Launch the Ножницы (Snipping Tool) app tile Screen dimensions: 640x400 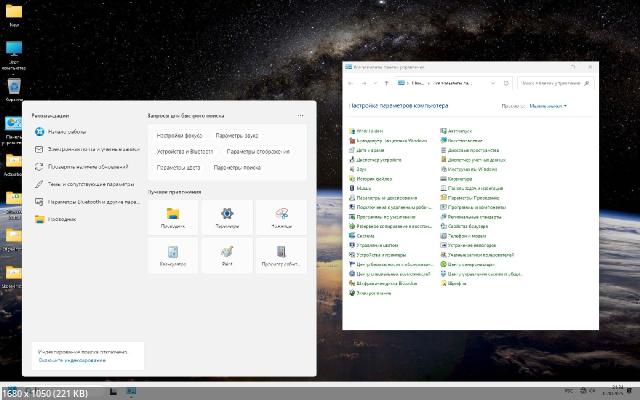click(282, 217)
